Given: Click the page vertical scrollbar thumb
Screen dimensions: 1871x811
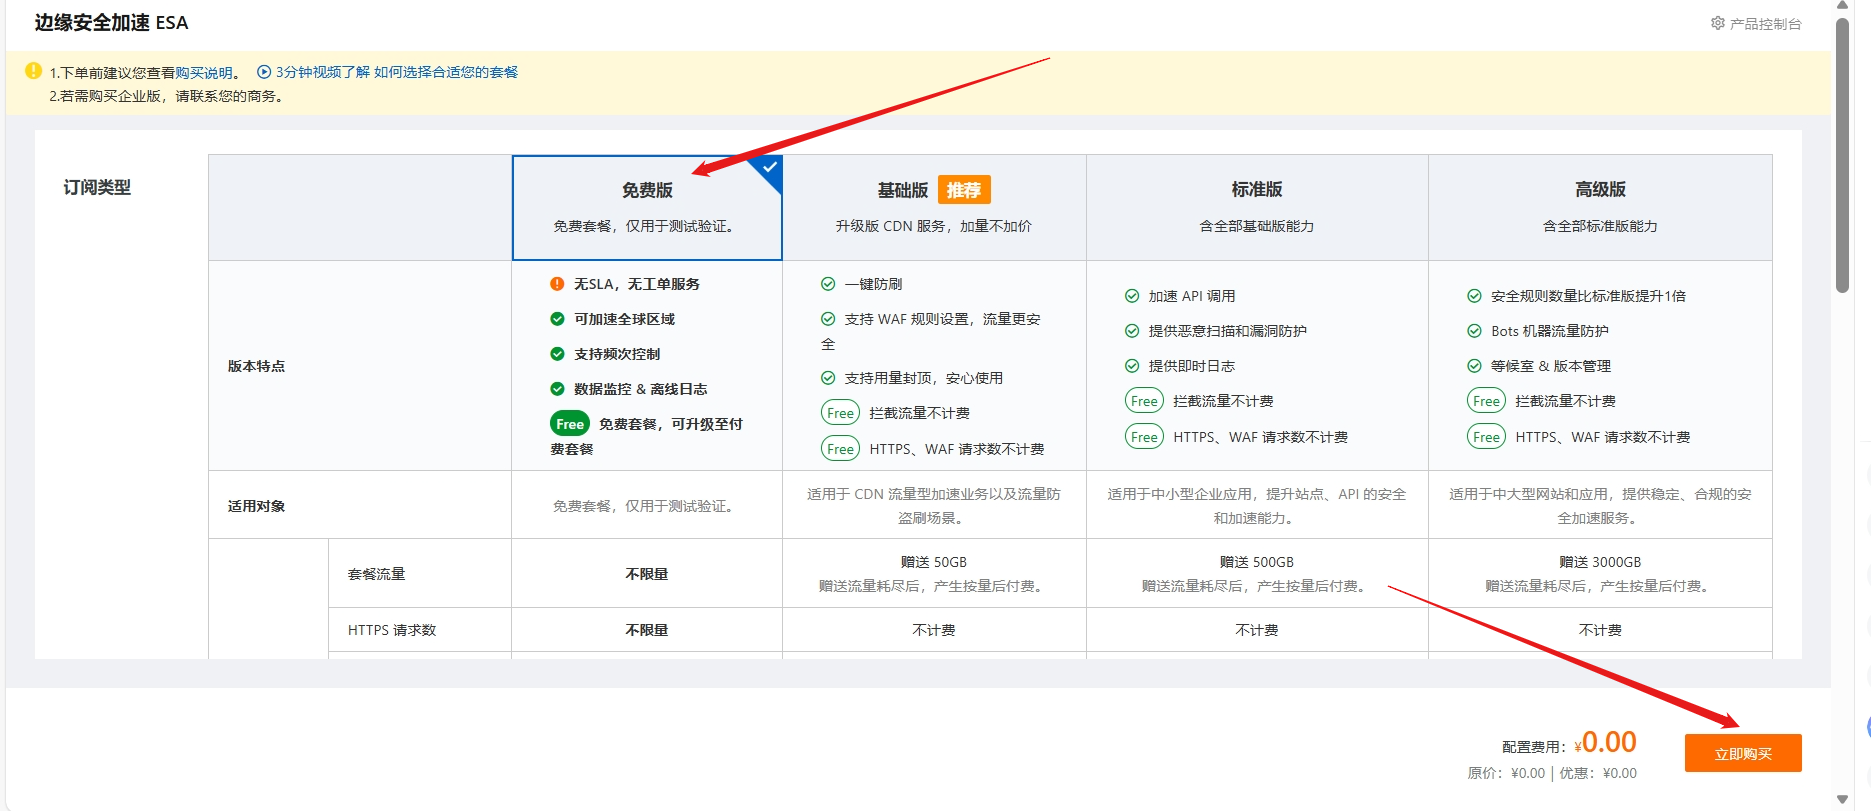Looking at the screenshot, I should (x=1842, y=150).
